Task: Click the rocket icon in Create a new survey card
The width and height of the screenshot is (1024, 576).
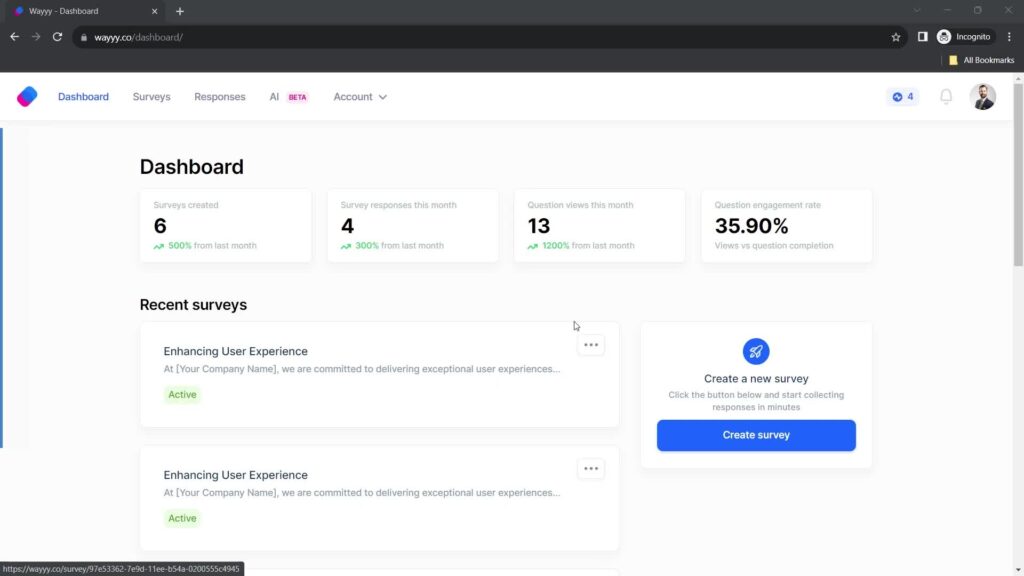Action: point(755,351)
